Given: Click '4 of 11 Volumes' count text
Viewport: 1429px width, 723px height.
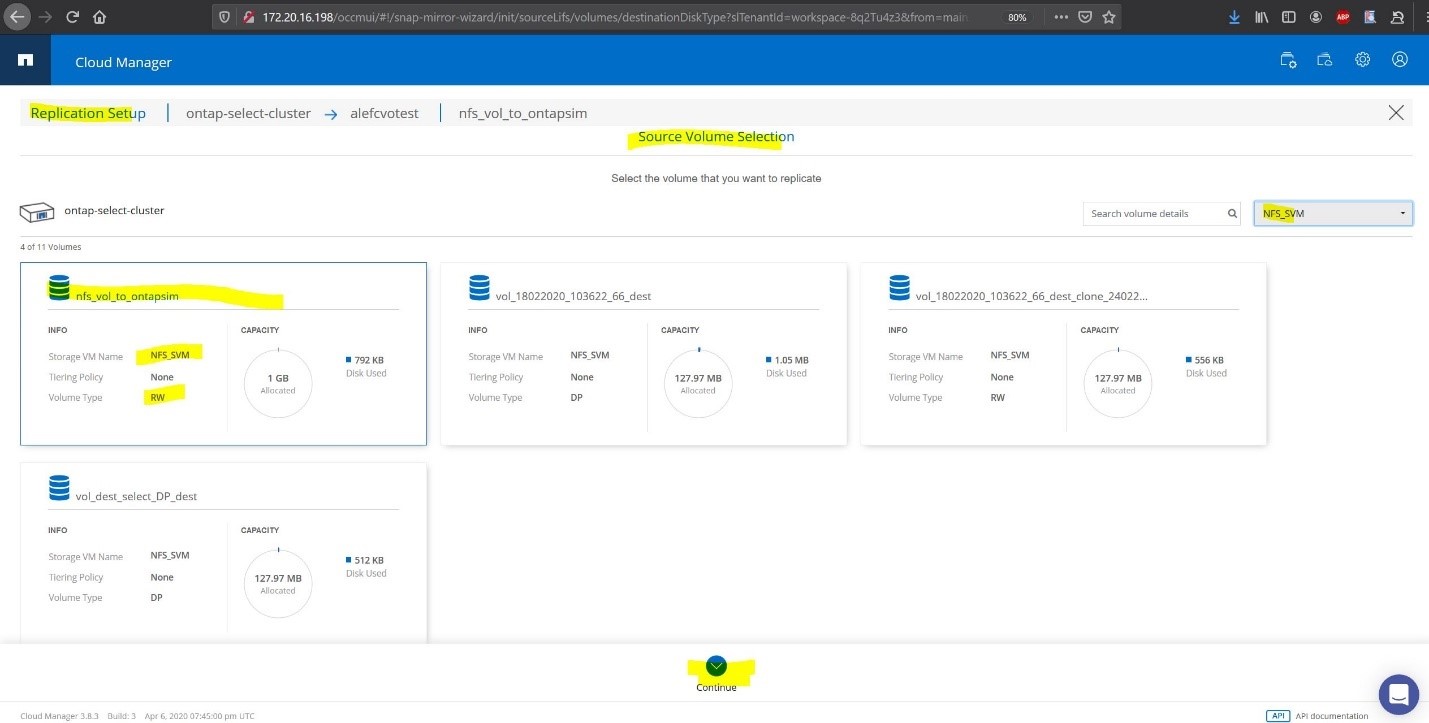Looking at the screenshot, I should 50,247.
